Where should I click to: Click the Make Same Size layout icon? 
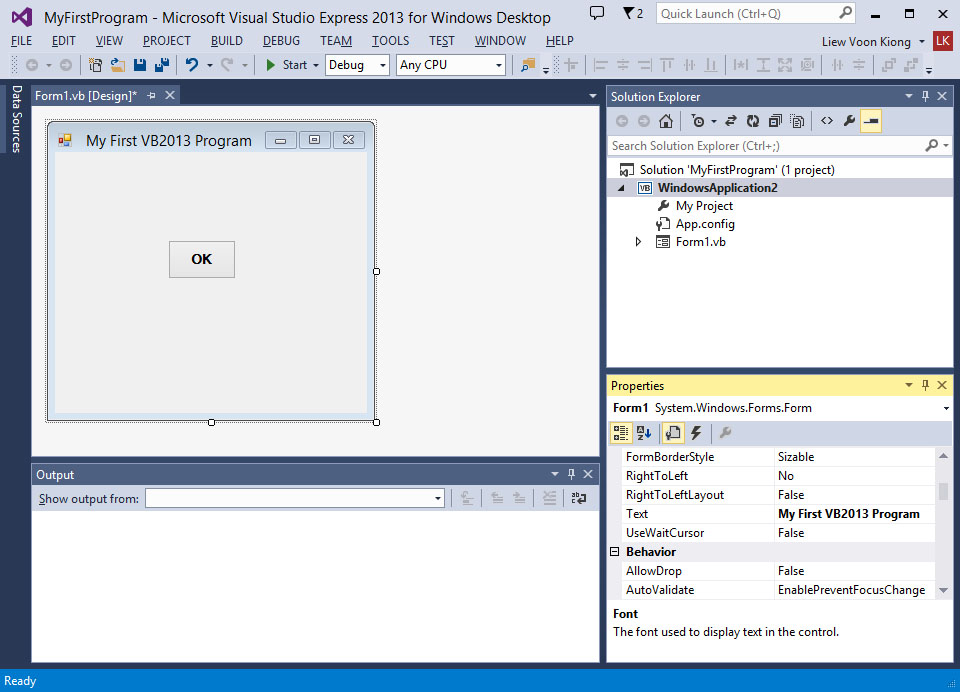point(785,65)
